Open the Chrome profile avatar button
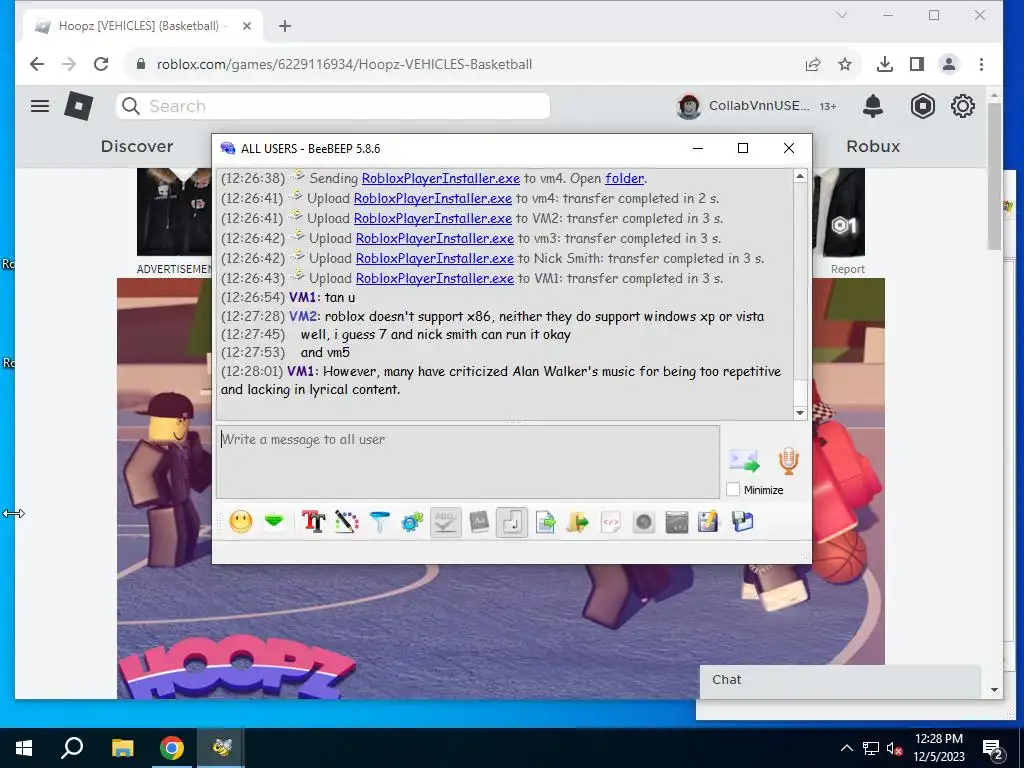 [949, 64]
